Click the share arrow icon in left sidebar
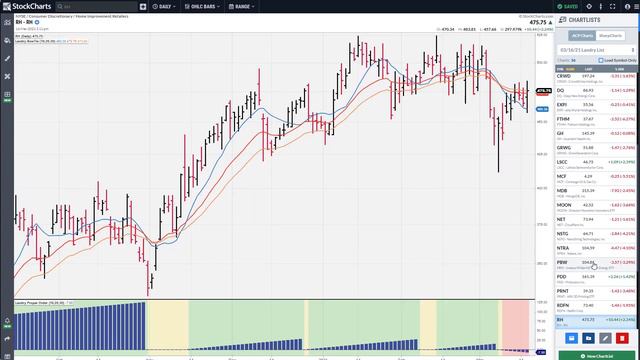Screen dimensions: 640x360 7,339
